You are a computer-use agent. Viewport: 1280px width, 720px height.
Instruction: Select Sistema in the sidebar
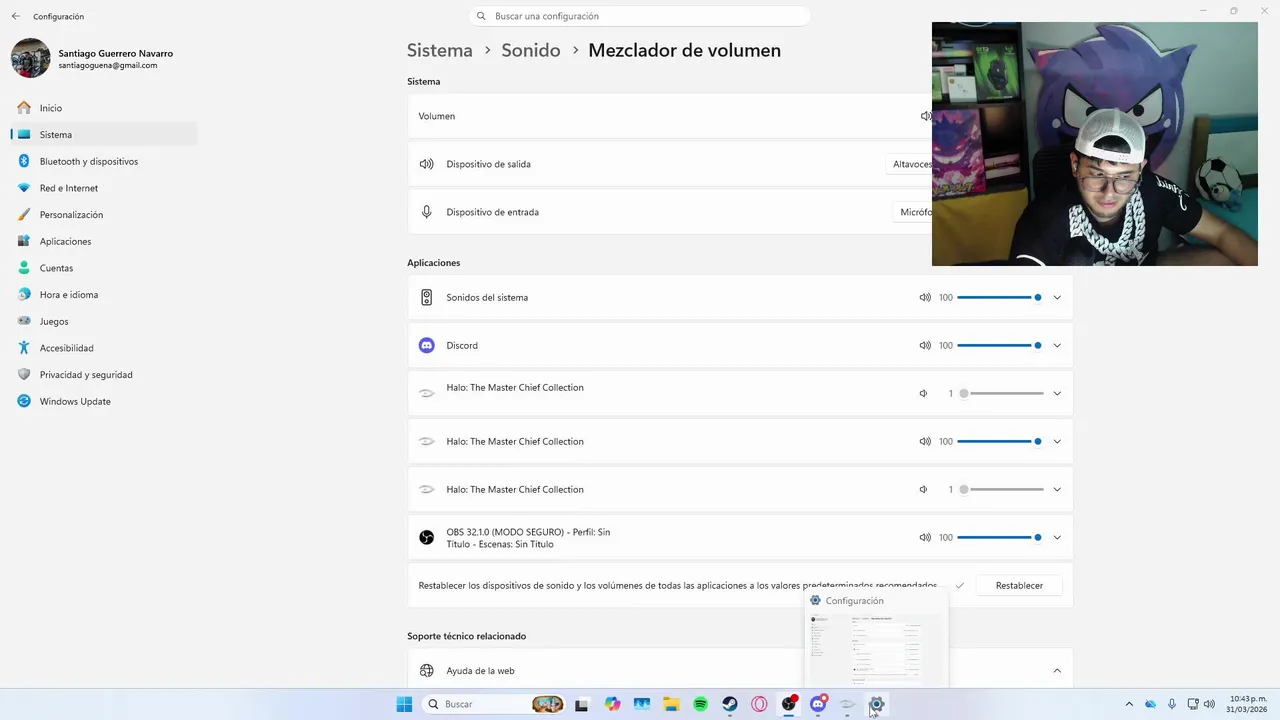(104, 135)
